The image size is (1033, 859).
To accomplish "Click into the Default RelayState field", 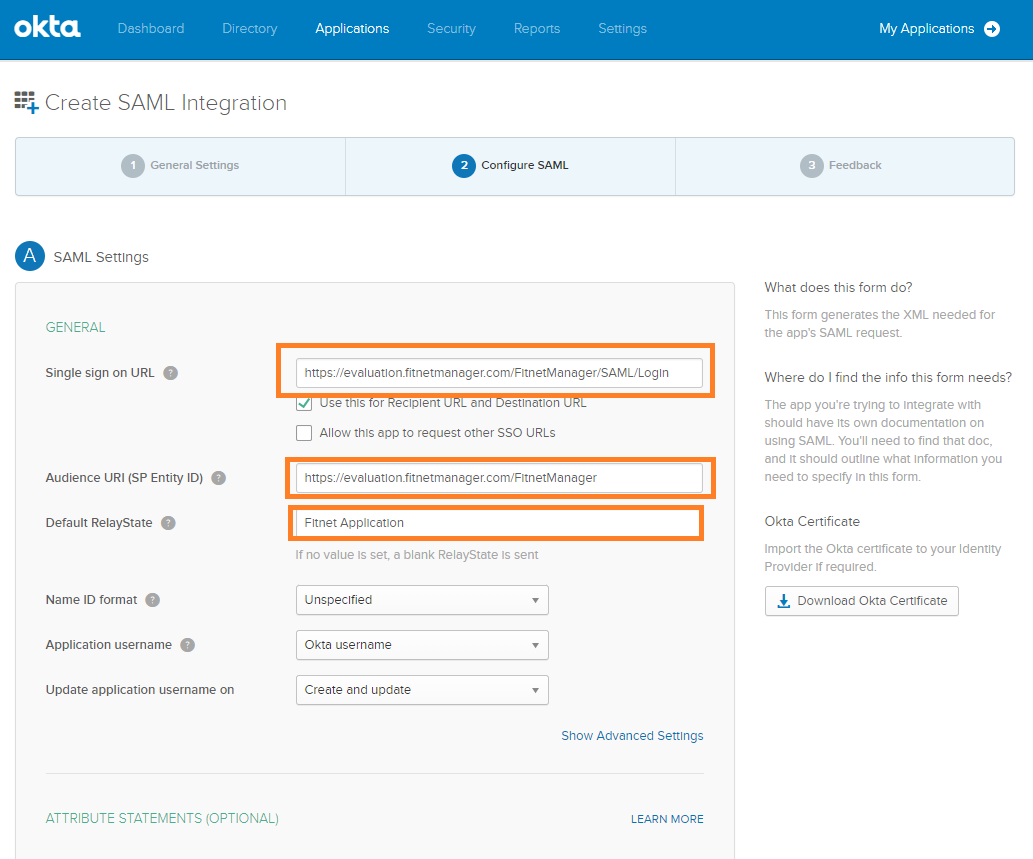I will point(497,523).
